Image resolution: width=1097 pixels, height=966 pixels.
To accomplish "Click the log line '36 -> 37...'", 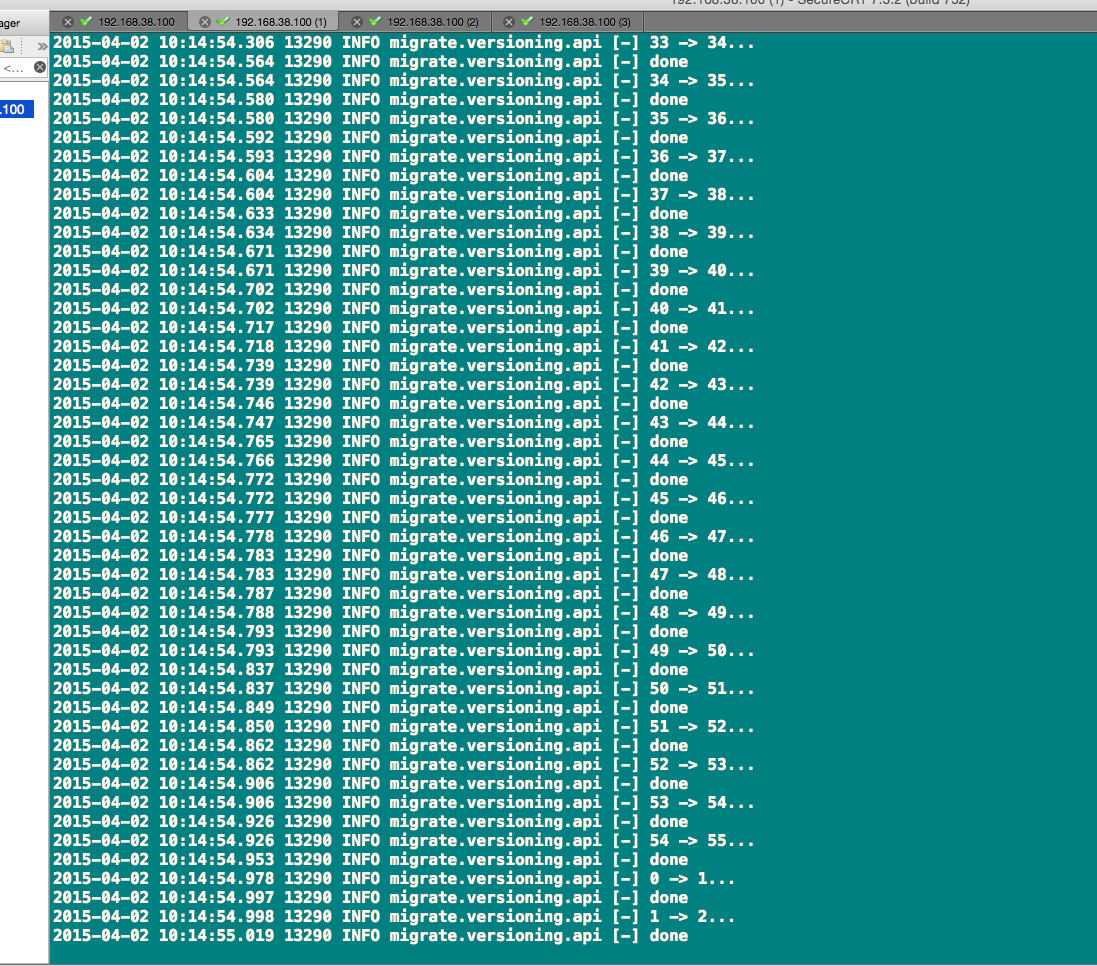I will (x=404, y=157).
